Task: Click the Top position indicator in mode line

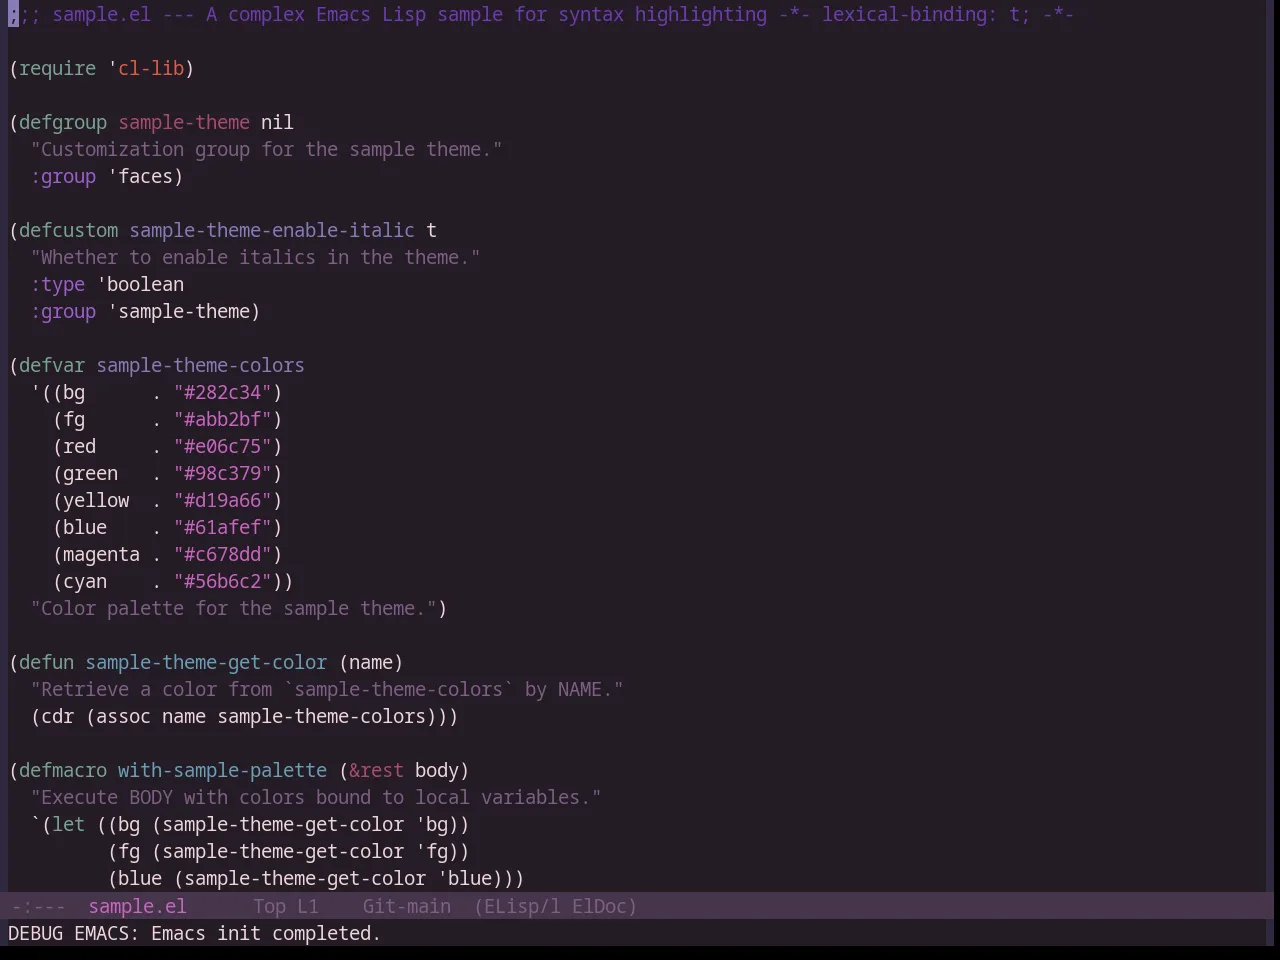Action: (x=269, y=906)
